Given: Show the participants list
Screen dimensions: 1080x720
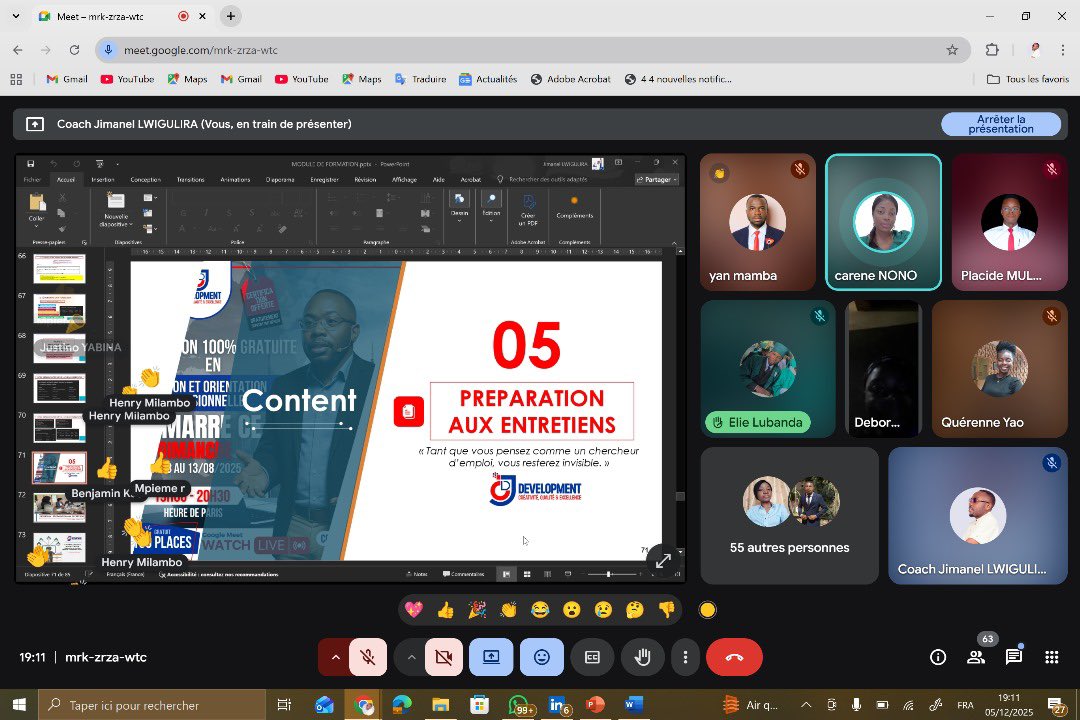Looking at the screenshot, I should tap(976, 657).
